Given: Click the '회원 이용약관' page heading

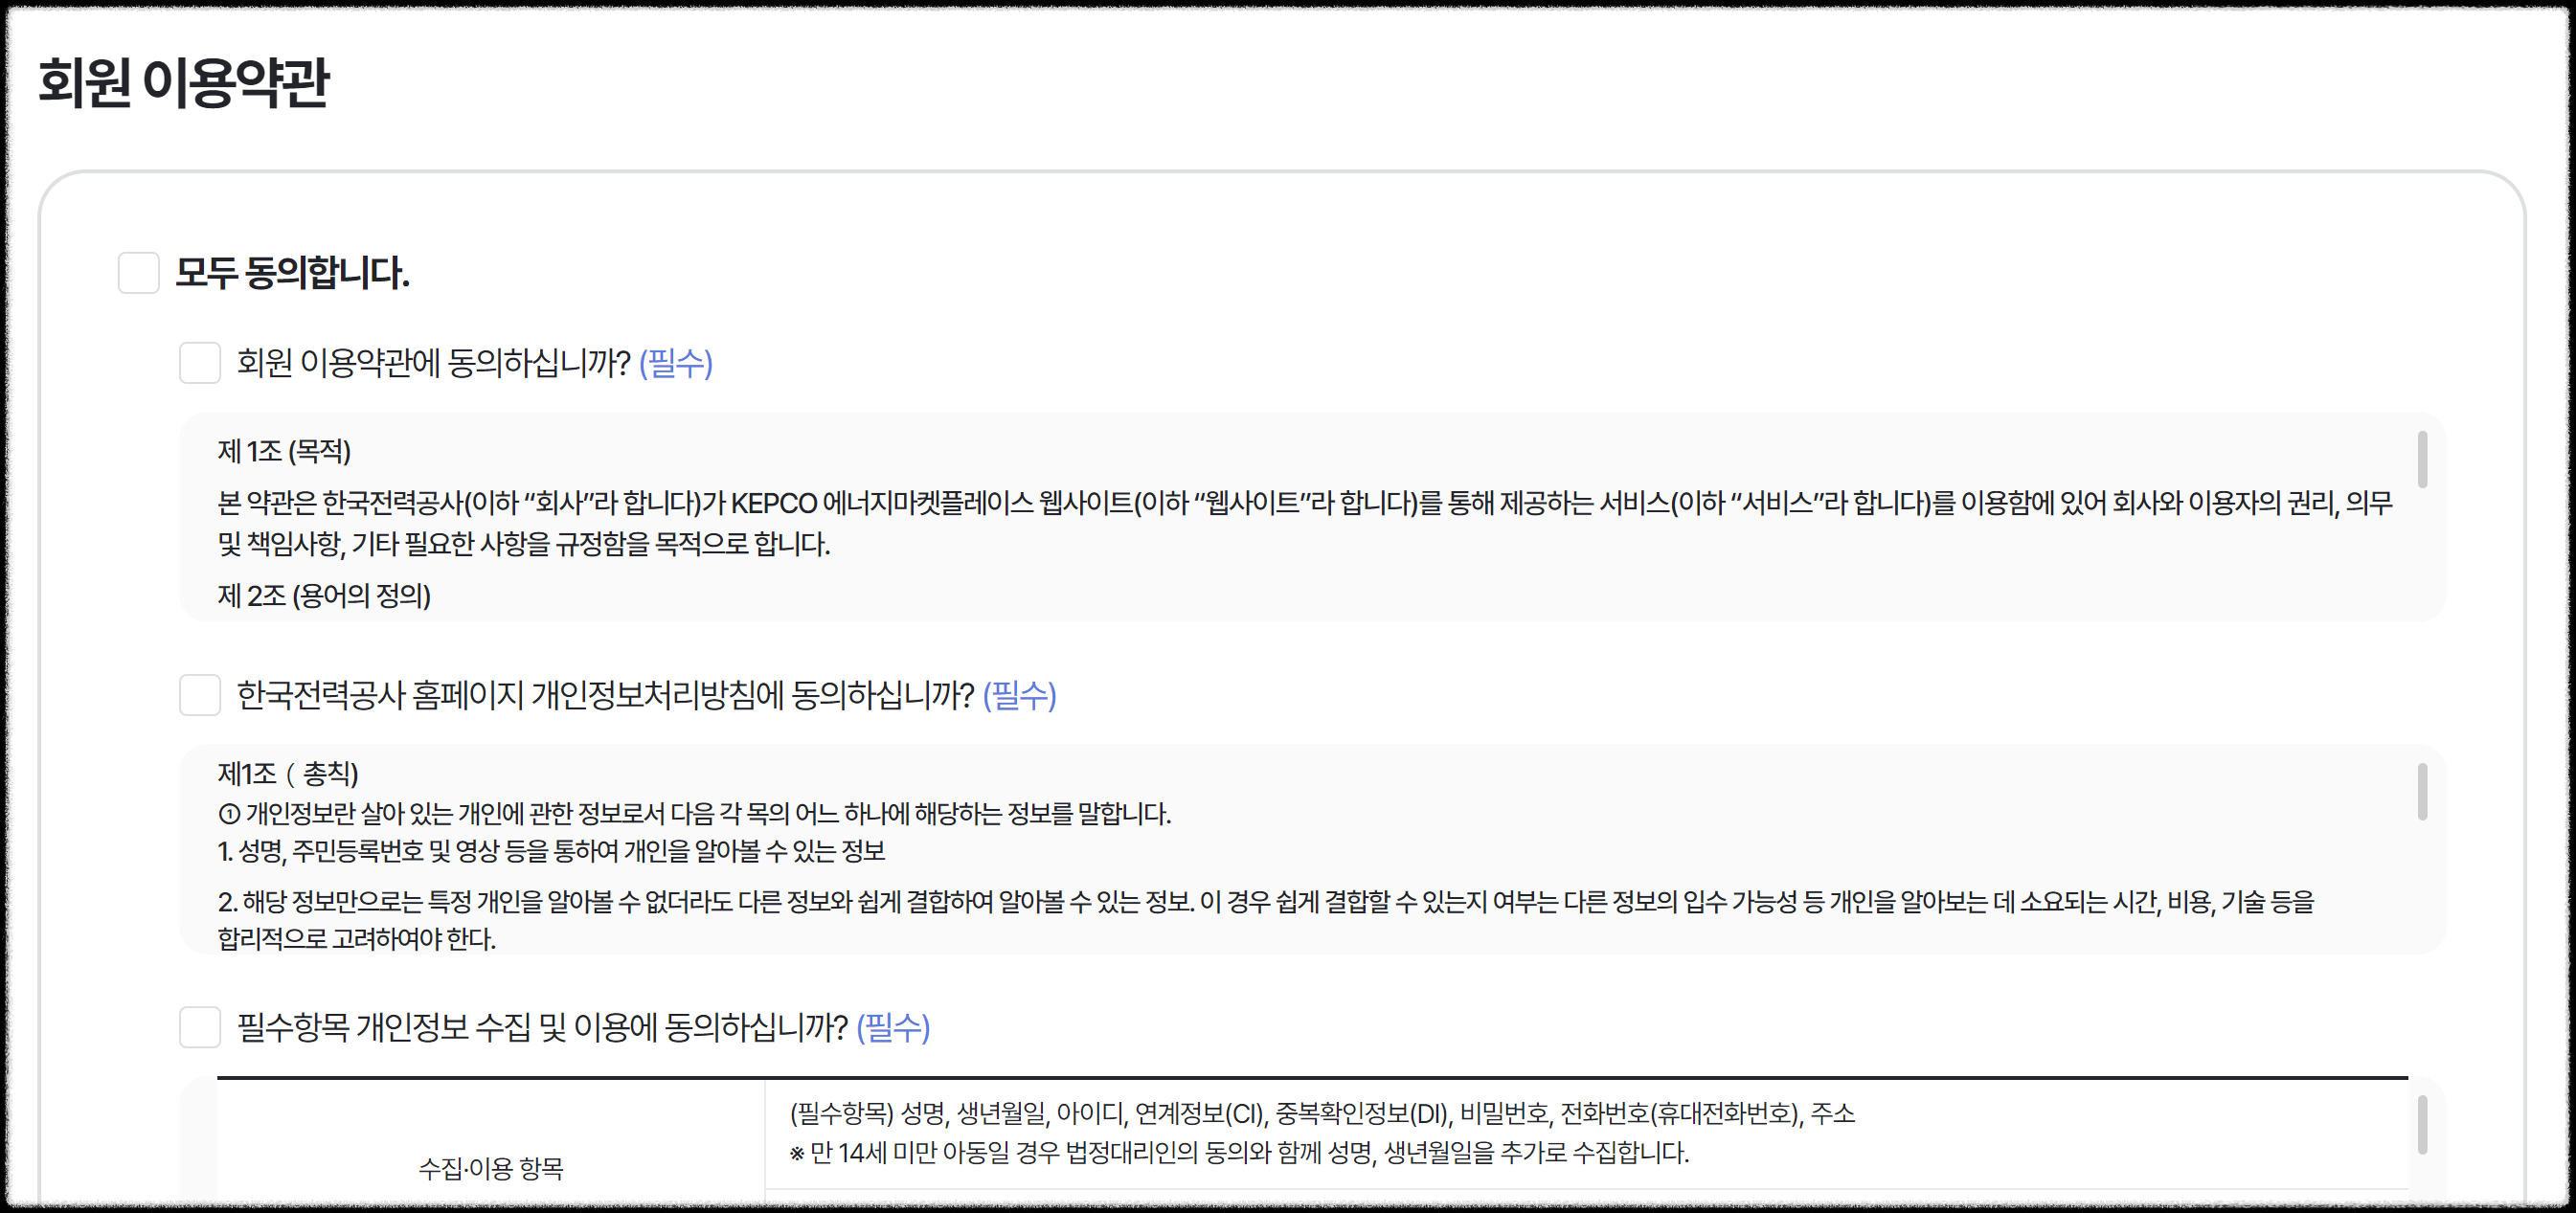Looking at the screenshot, I should pyautogui.click(x=183, y=82).
